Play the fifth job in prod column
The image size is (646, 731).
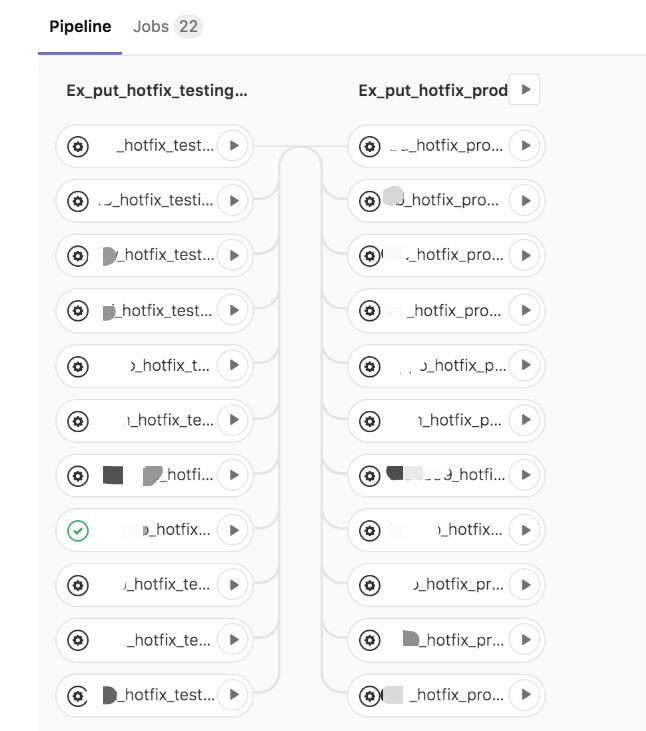[x=525, y=365]
